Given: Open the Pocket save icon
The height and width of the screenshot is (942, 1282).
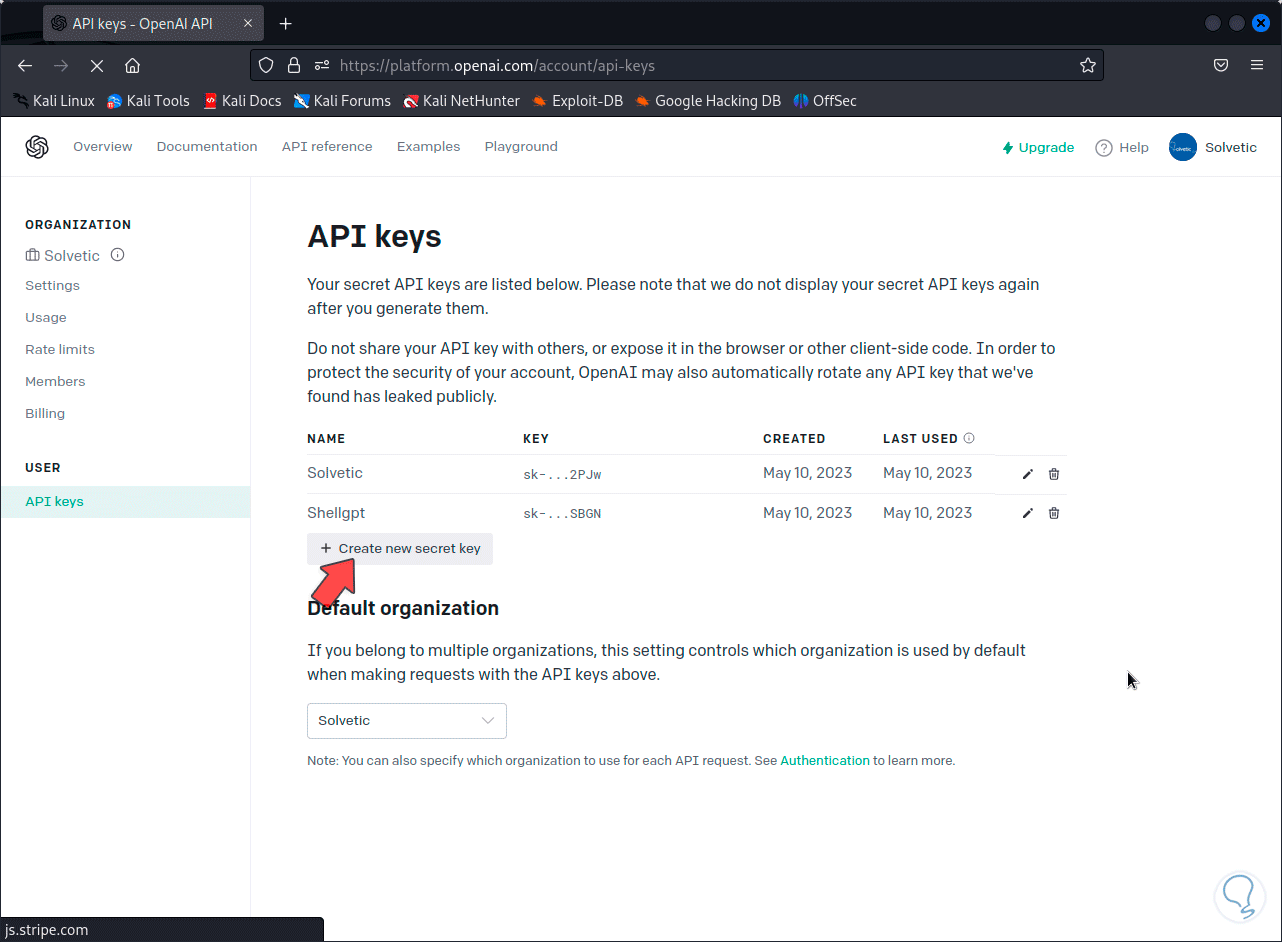Looking at the screenshot, I should [1221, 65].
